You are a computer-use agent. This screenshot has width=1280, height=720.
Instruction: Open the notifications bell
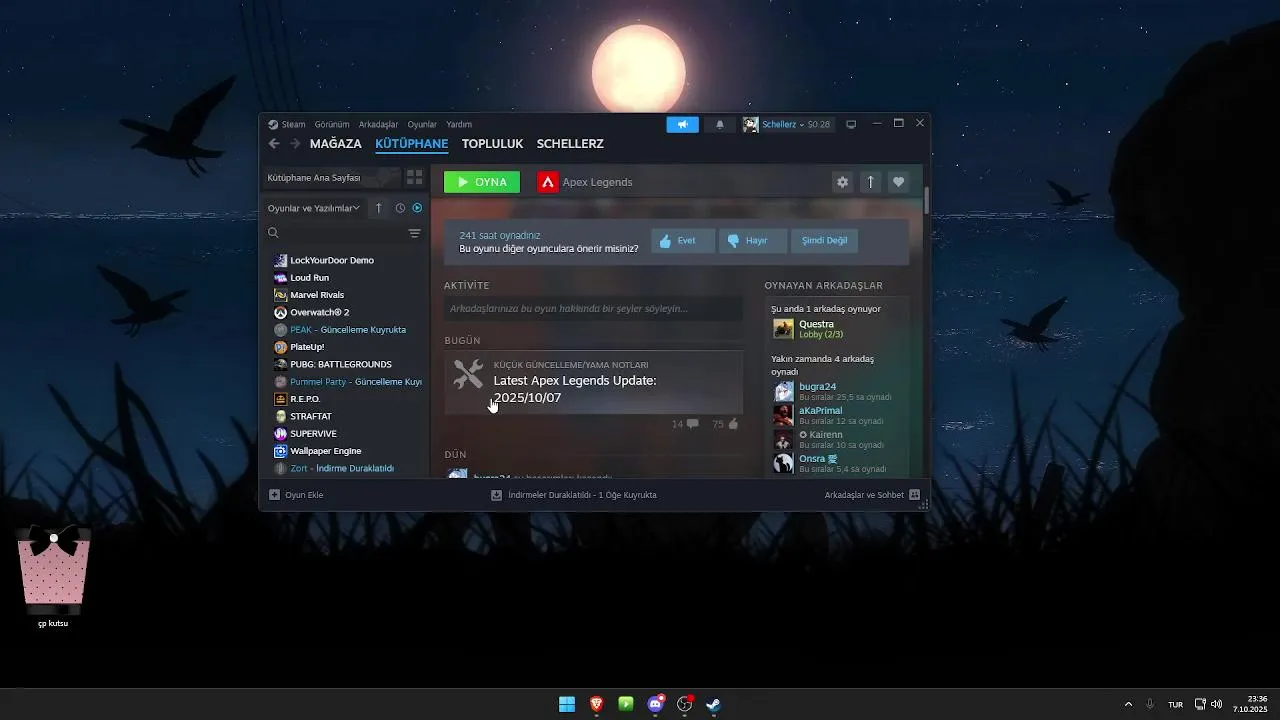[720, 125]
